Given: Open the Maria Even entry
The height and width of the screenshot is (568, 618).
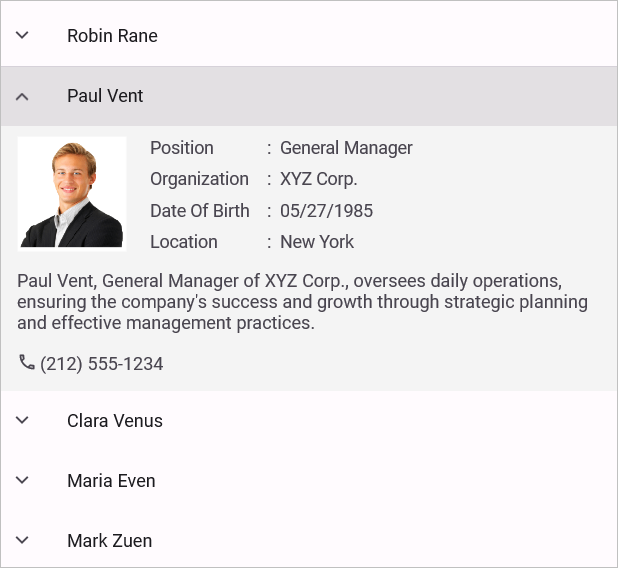Looking at the screenshot, I should 111,481.
